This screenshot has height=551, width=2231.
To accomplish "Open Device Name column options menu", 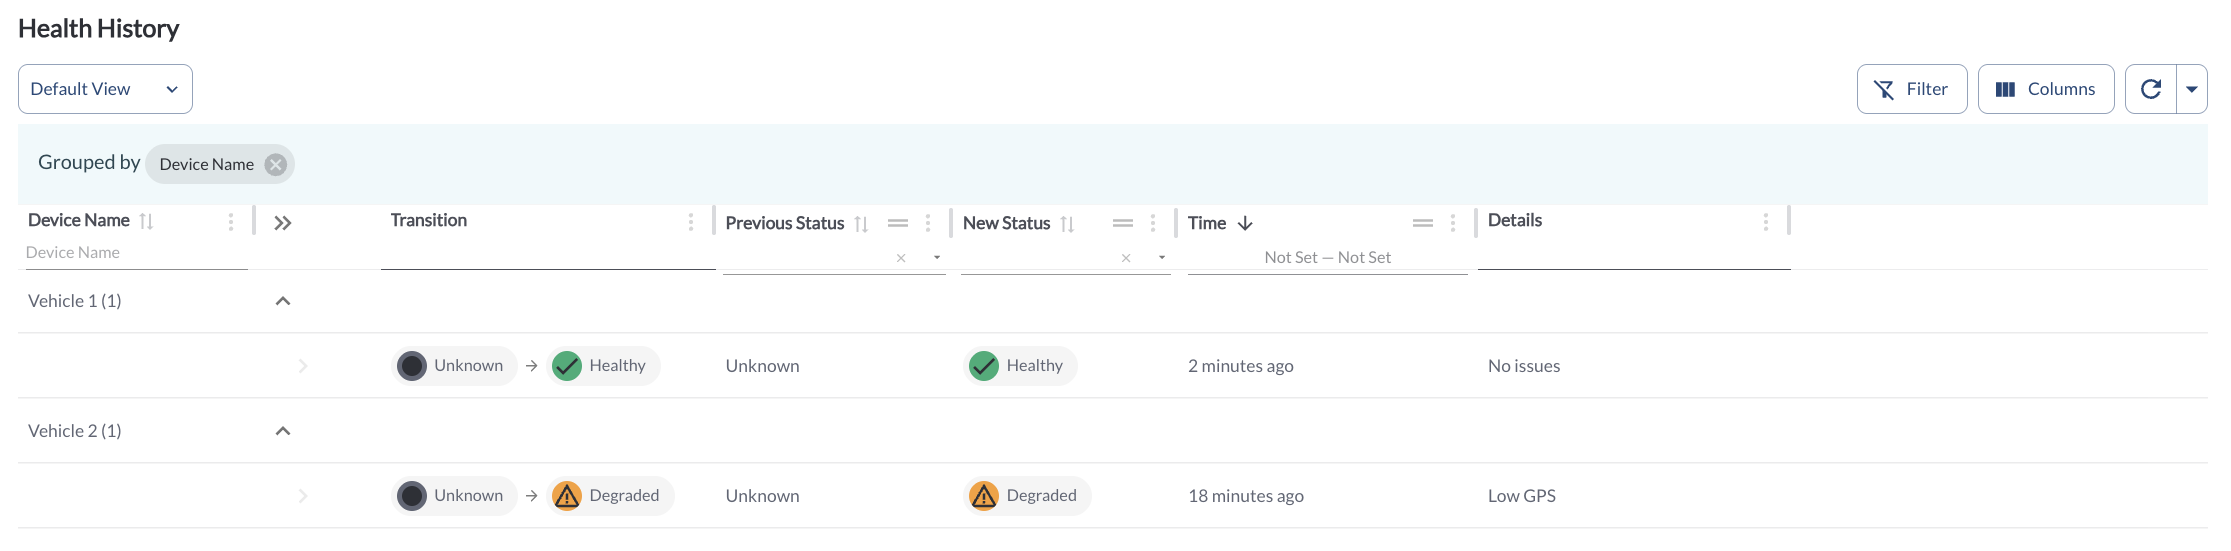I will coord(231,222).
